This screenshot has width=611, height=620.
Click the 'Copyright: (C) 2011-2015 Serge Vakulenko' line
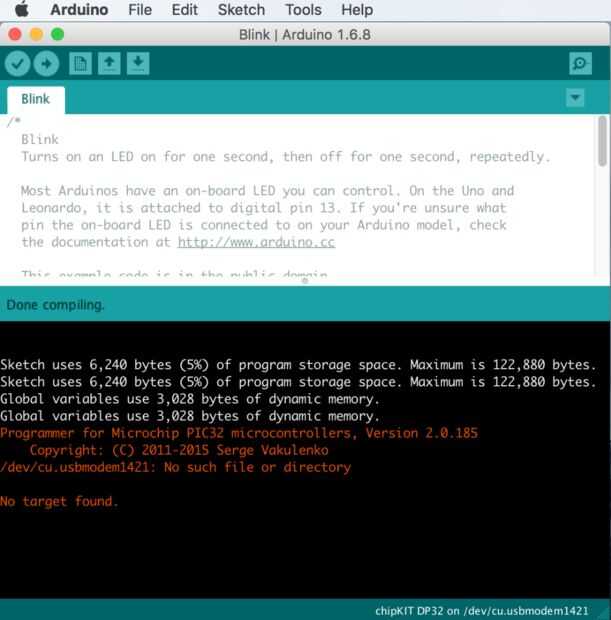(x=179, y=450)
